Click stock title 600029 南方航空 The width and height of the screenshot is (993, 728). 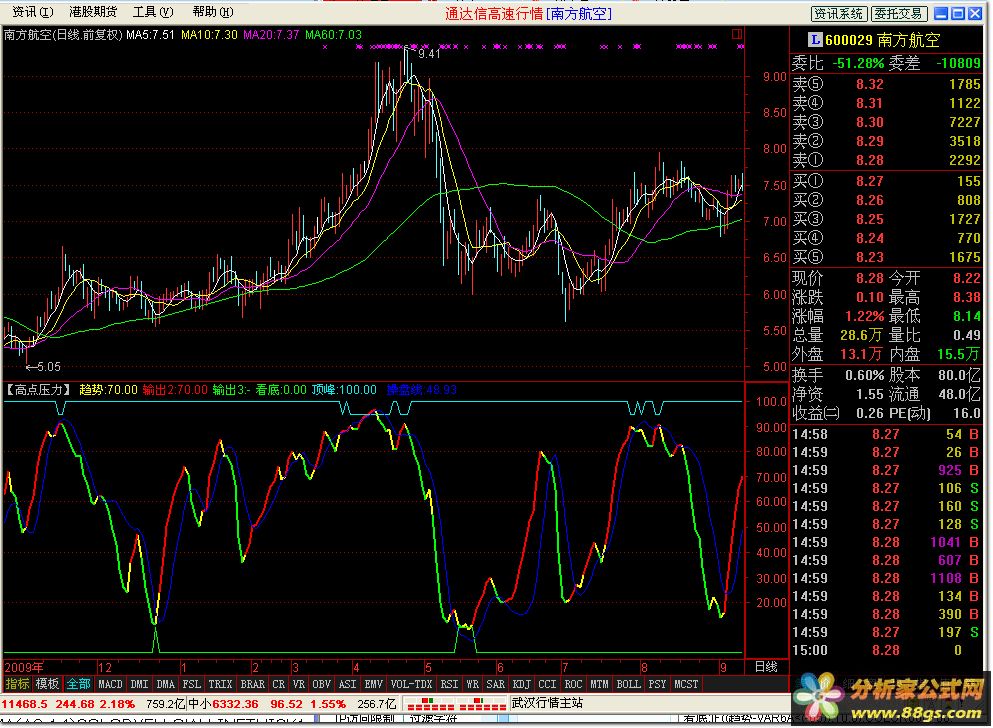pos(882,41)
